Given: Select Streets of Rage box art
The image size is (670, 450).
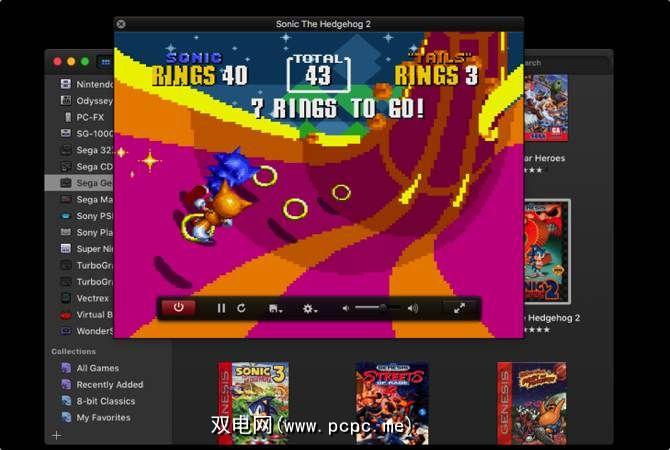Looking at the screenshot, I should (392, 403).
